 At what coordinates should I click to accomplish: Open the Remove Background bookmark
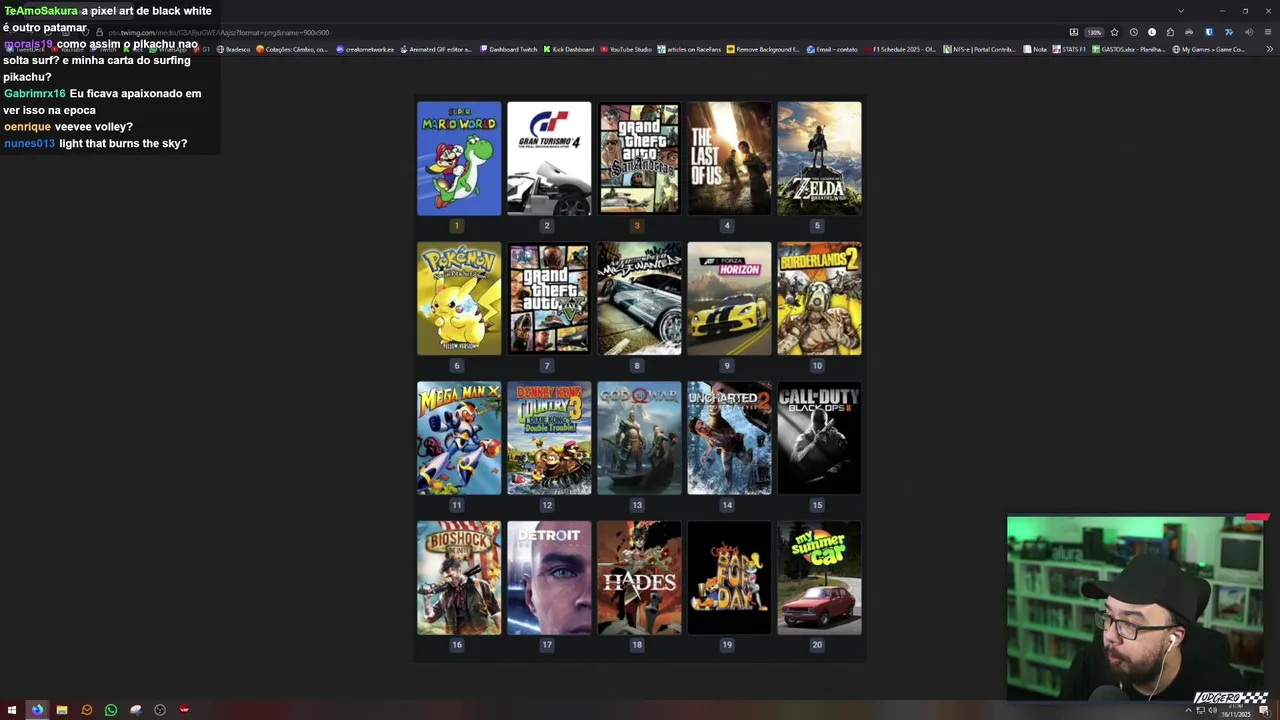tap(763, 49)
